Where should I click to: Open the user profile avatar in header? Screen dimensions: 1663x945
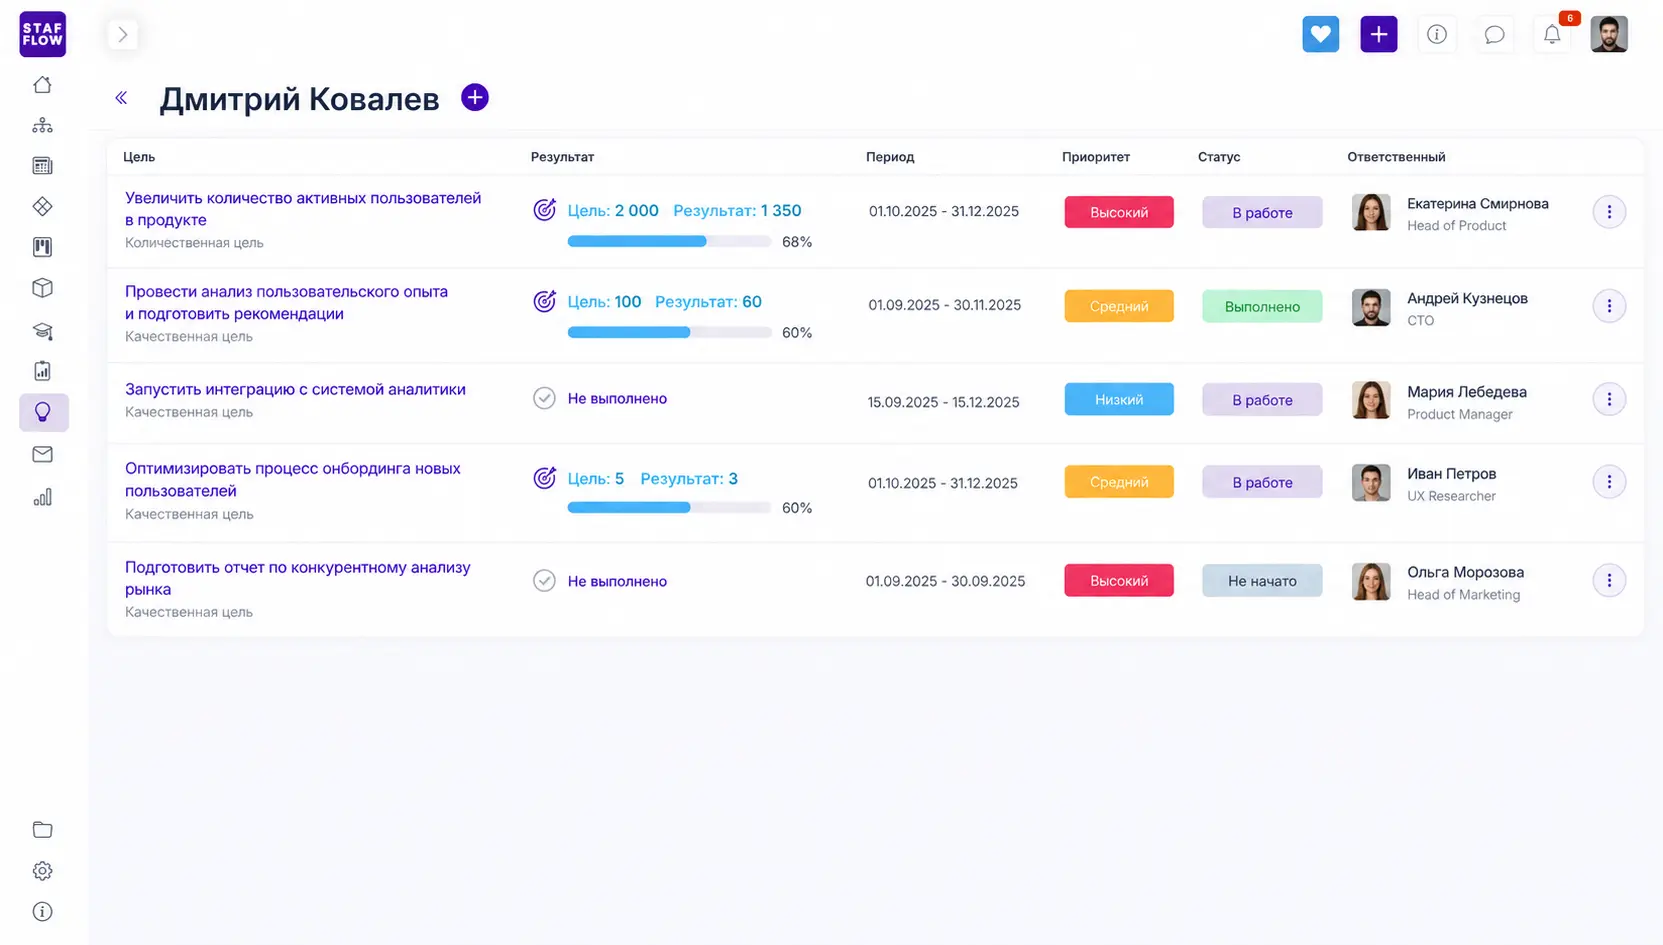coord(1609,34)
